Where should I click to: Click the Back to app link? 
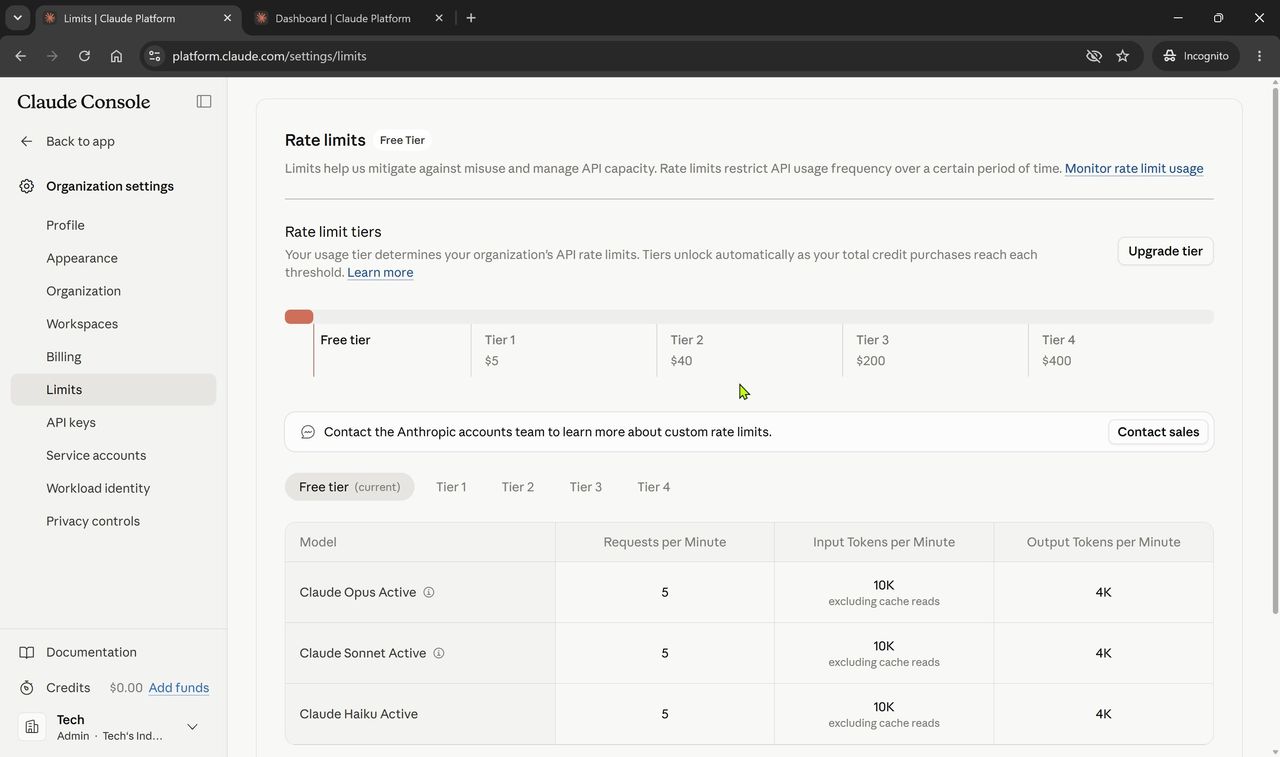coord(80,141)
